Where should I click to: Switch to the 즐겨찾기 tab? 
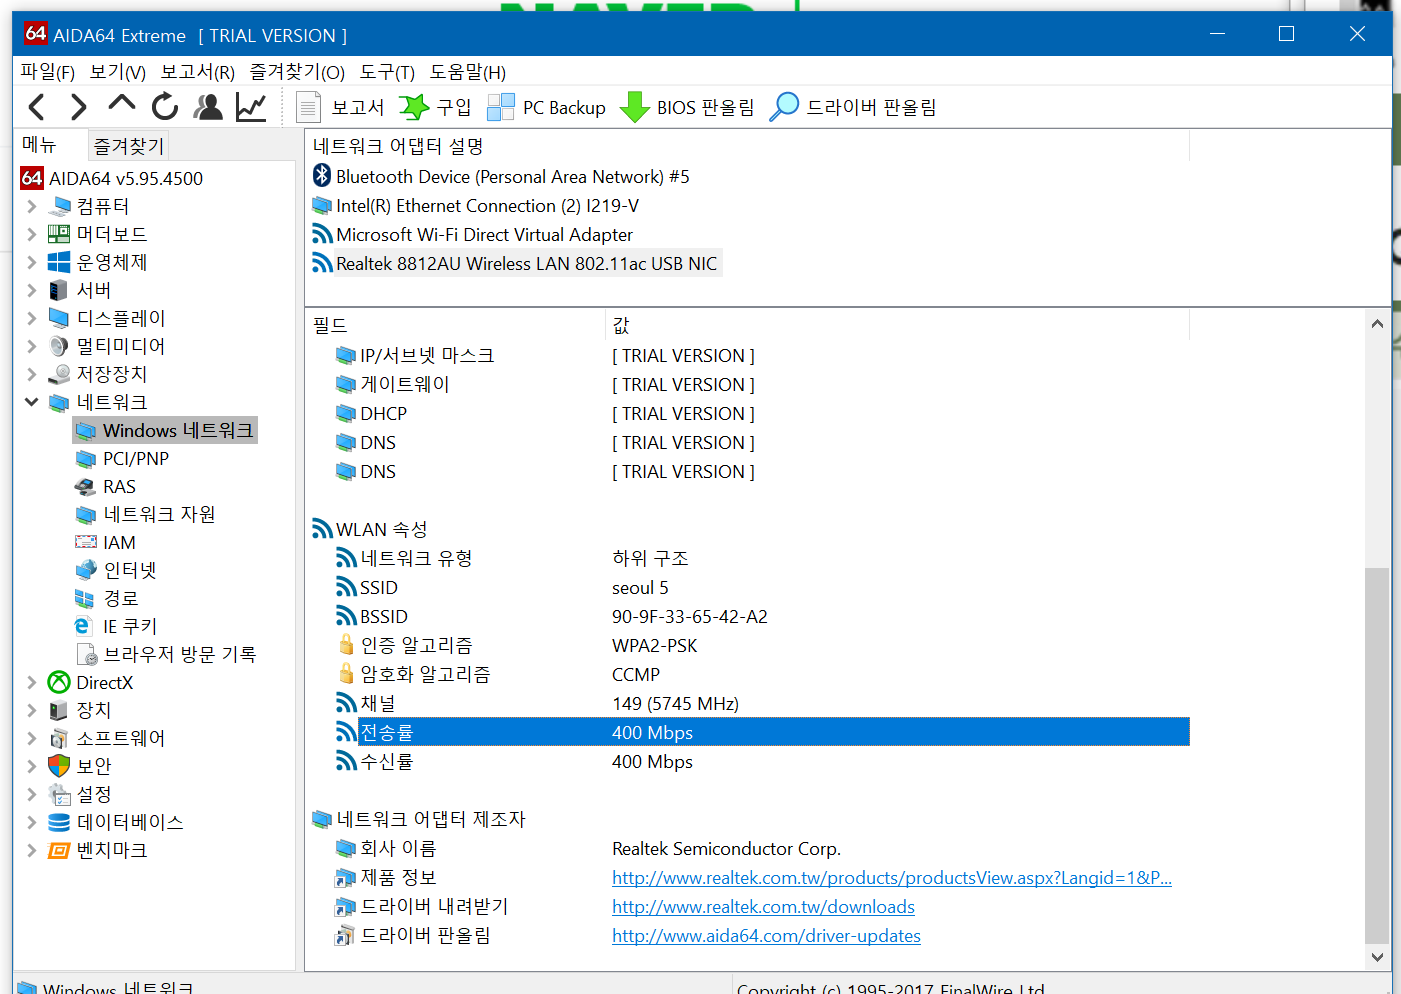point(128,146)
